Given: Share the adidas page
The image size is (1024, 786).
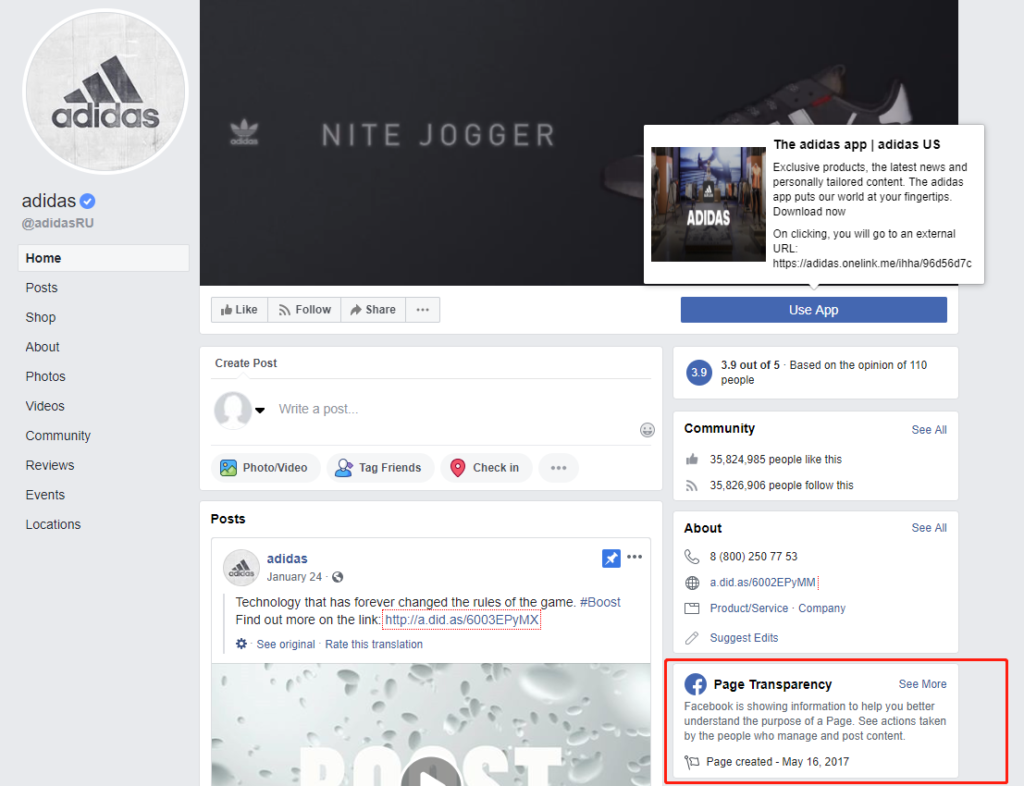Looking at the screenshot, I should click(373, 309).
